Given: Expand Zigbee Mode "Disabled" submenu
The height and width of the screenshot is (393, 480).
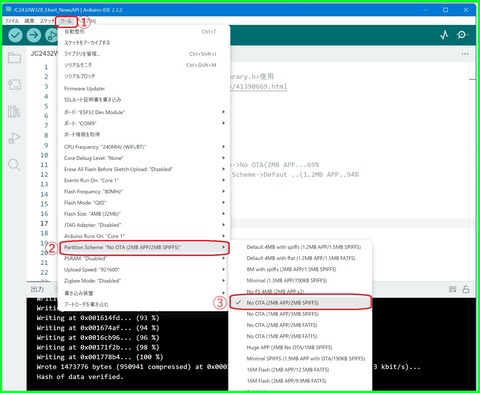Looking at the screenshot, I should [x=144, y=281].
